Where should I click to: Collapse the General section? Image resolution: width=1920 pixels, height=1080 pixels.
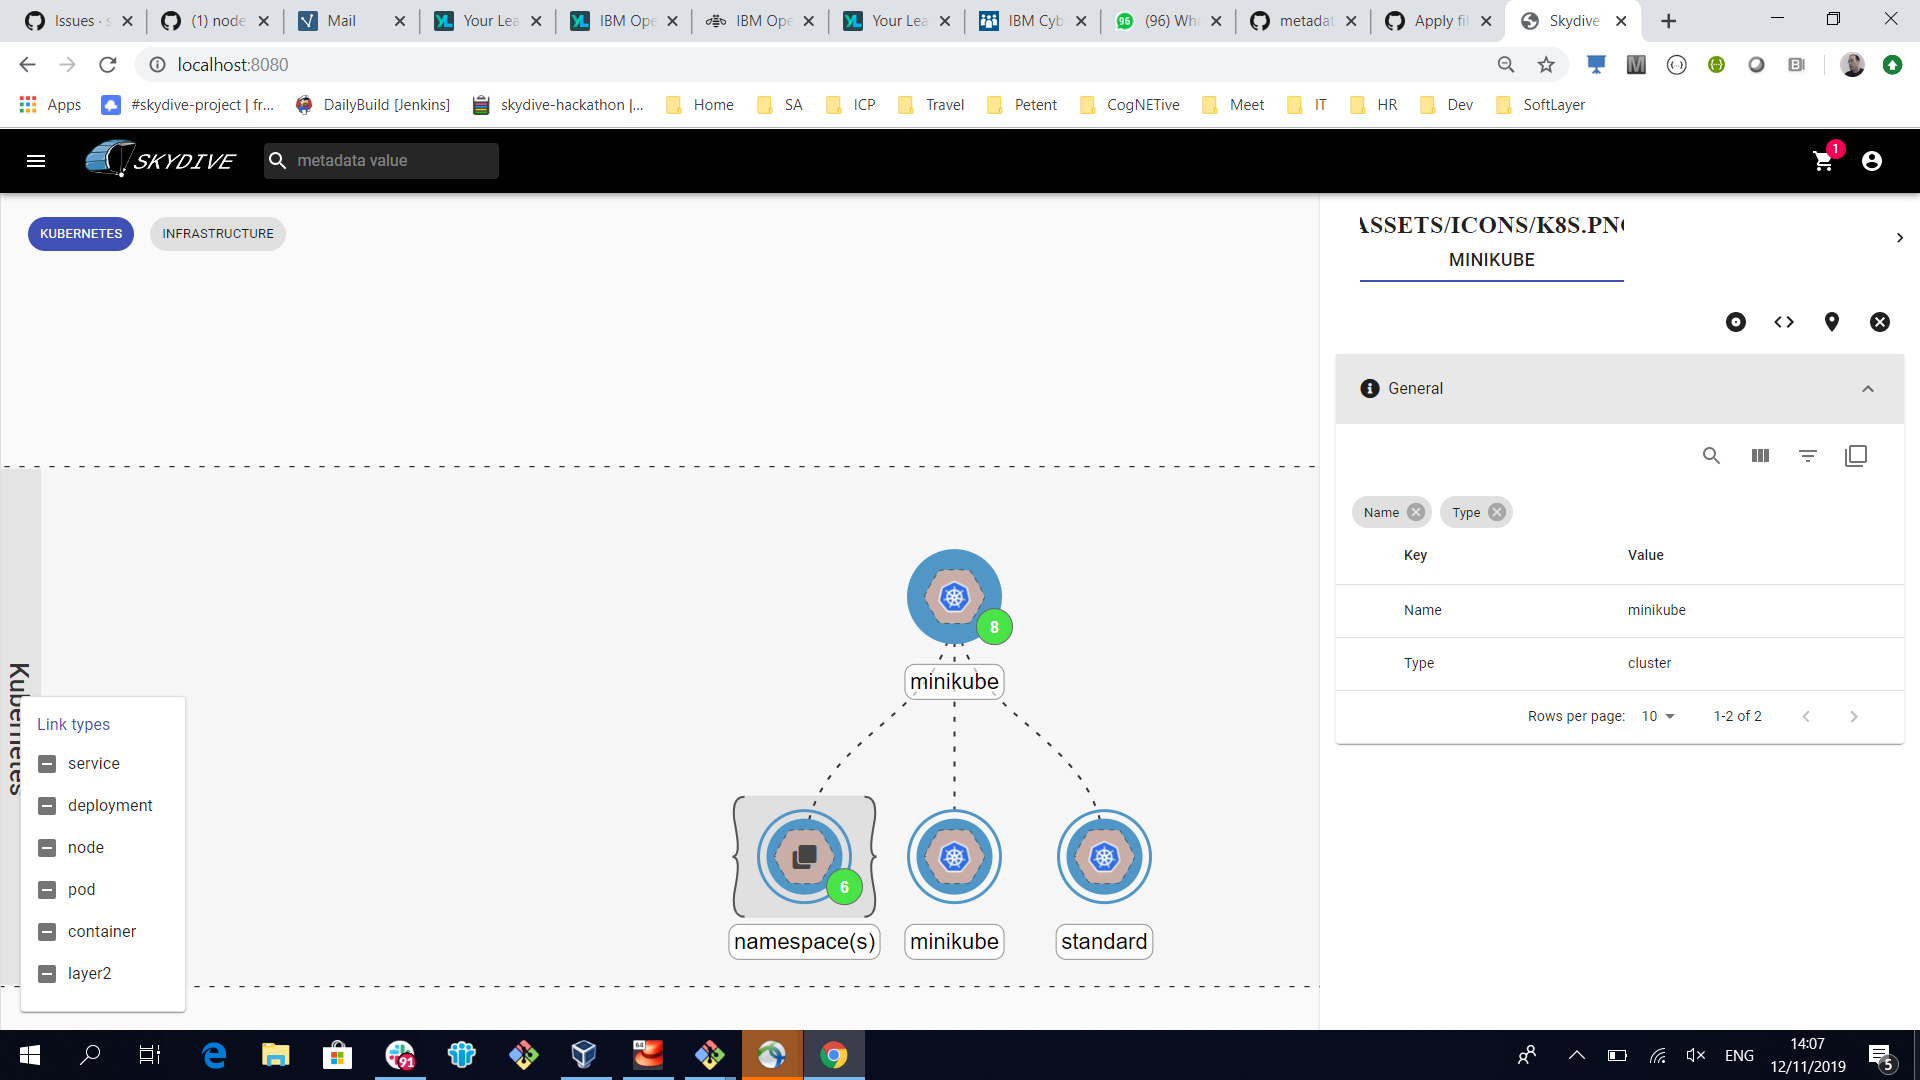1869,389
